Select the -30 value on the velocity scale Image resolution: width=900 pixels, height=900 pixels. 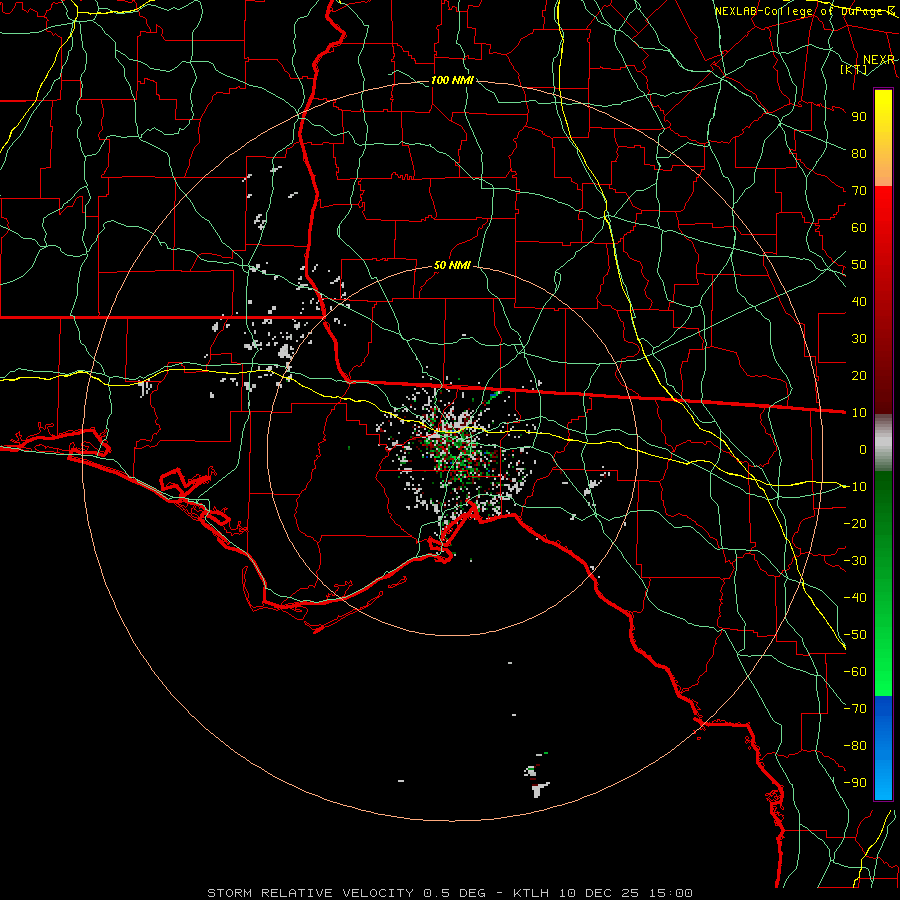point(855,561)
